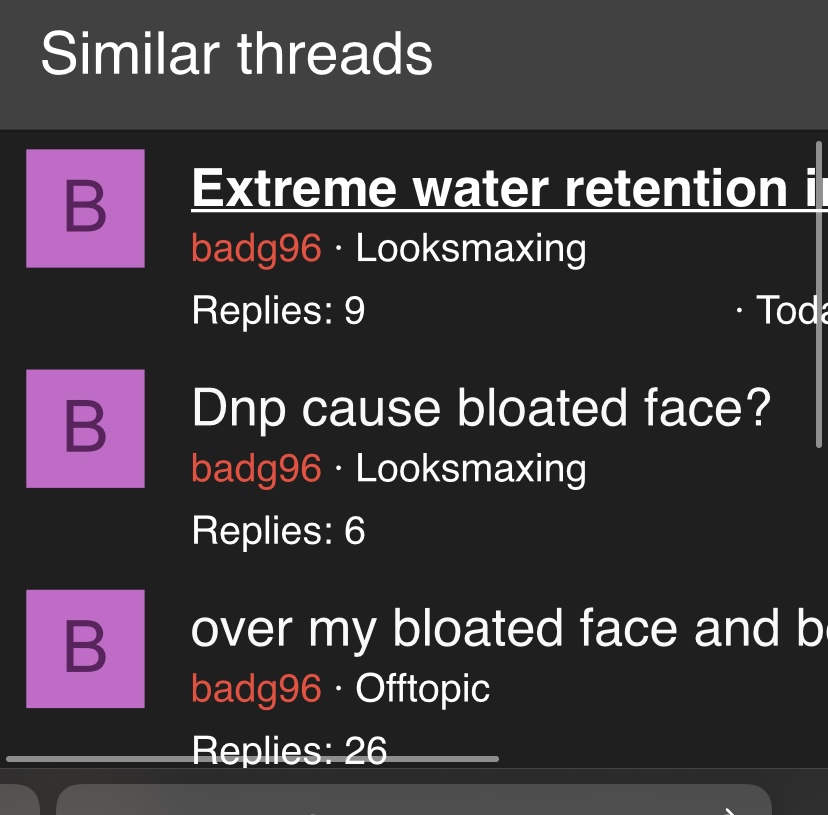This screenshot has height=815, width=828.
Task: Click the vertical scrollbar on the right
Action: click(x=818, y=295)
